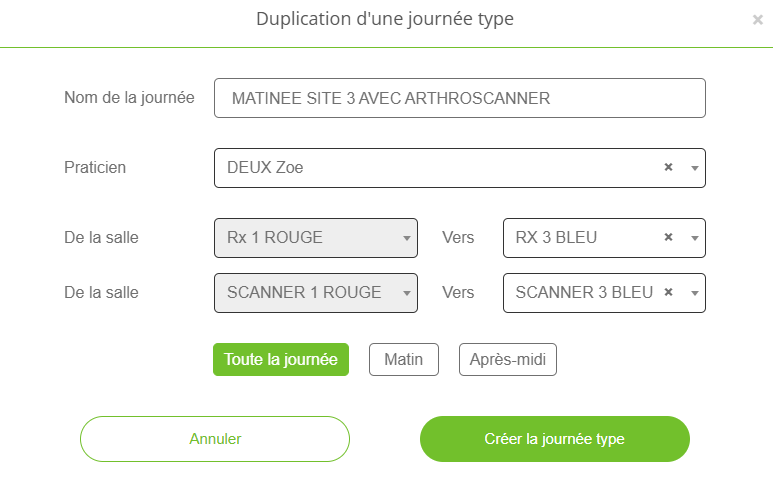Open the Praticien dropdown arrow

(694, 168)
